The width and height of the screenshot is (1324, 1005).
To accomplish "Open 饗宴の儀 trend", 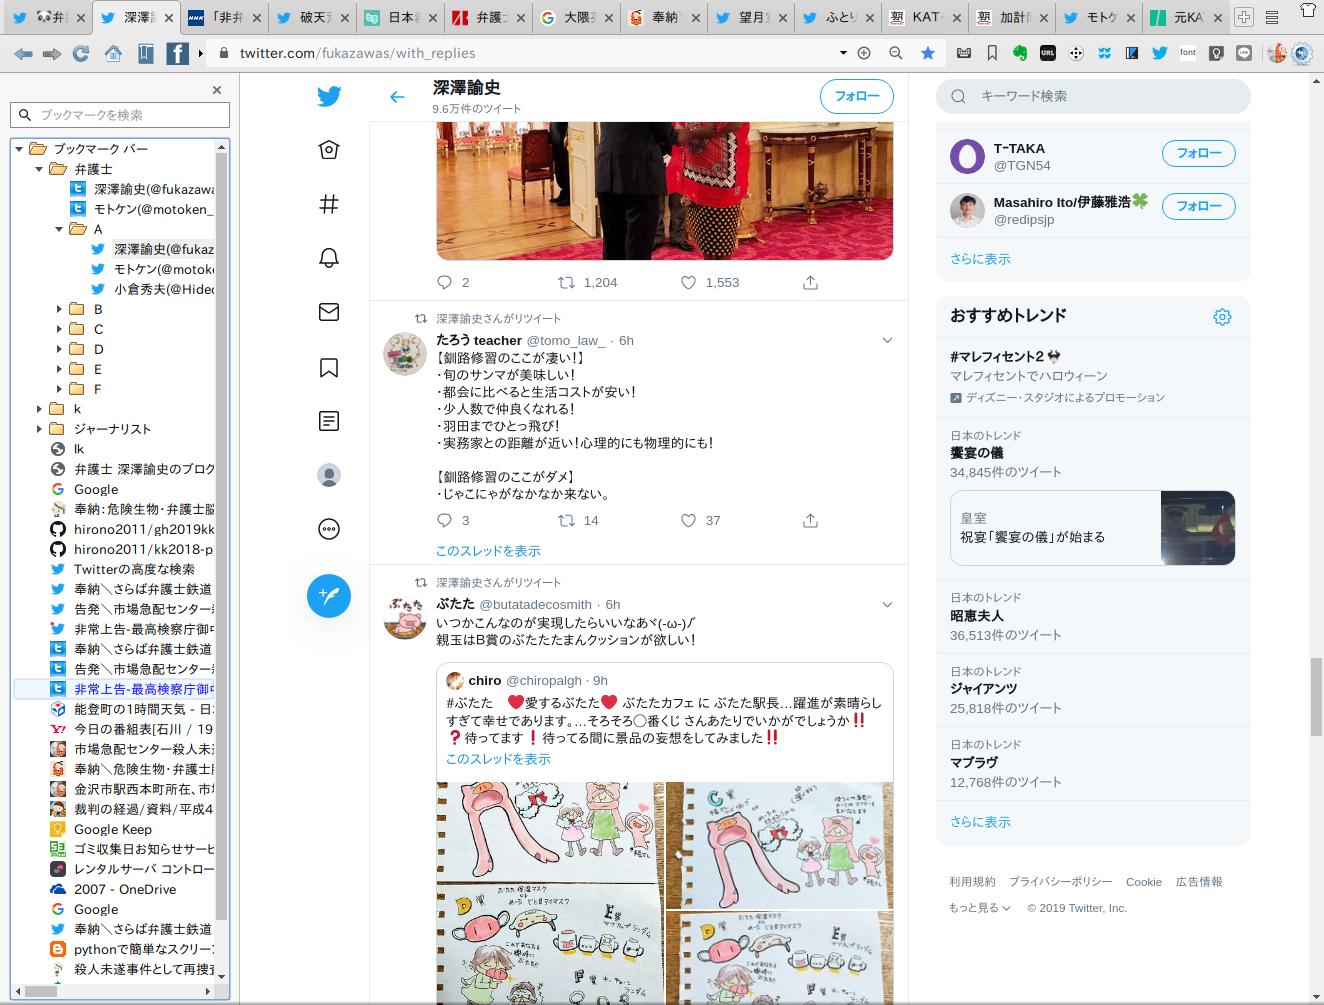I will [x=977, y=453].
